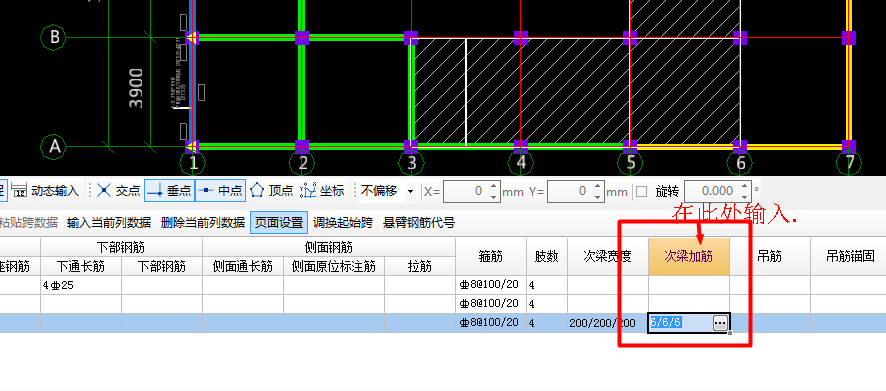Check the 旋转 rotation checkbox

tap(641, 192)
